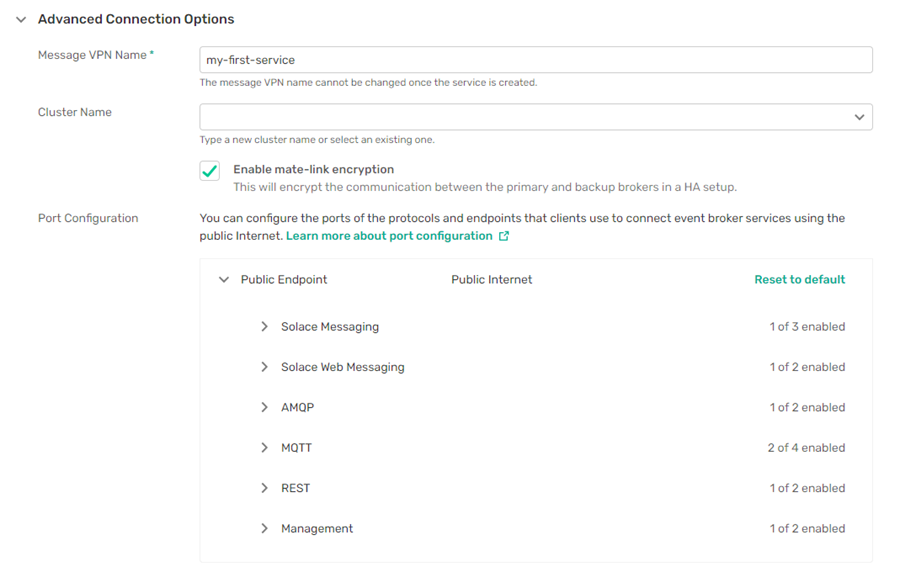Expand Solace Web Messaging chevron icon

pyautogui.click(x=264, y=367)
